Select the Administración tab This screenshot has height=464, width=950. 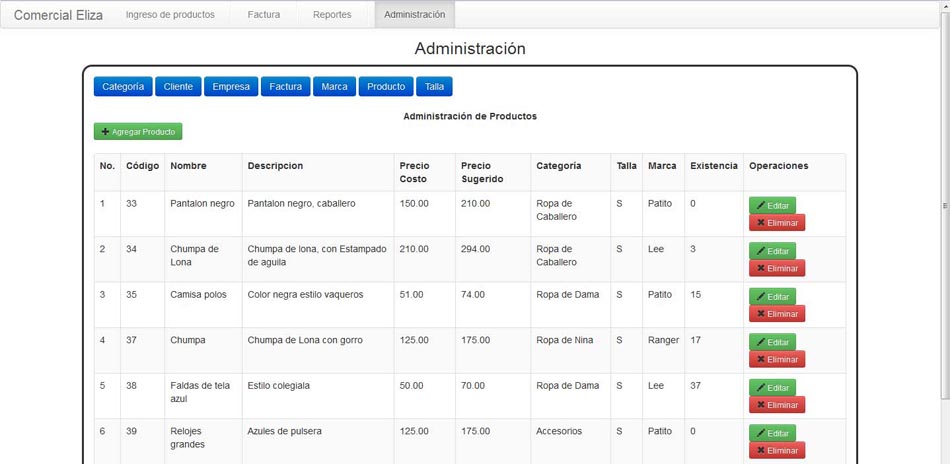coord(414,15)
